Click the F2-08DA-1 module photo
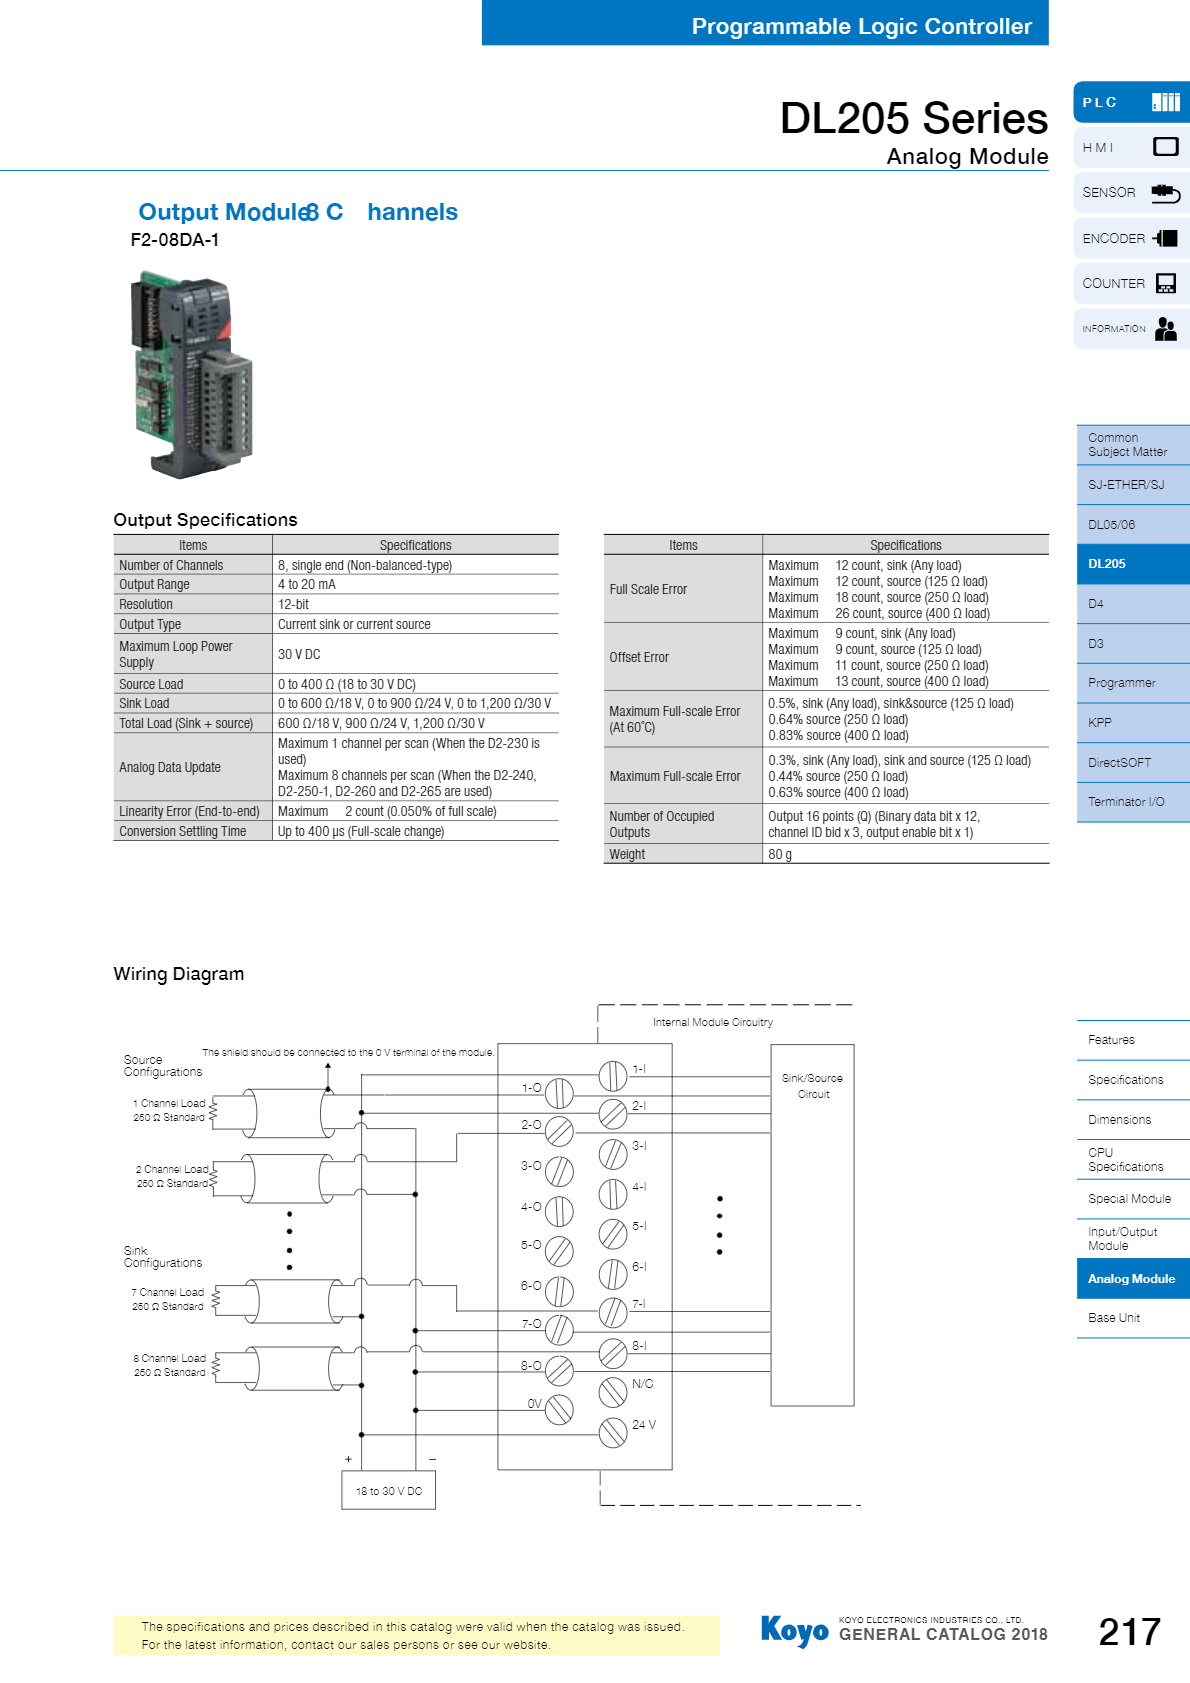The width and height of the screenshot is (1190, 1683). pos(192,374)
